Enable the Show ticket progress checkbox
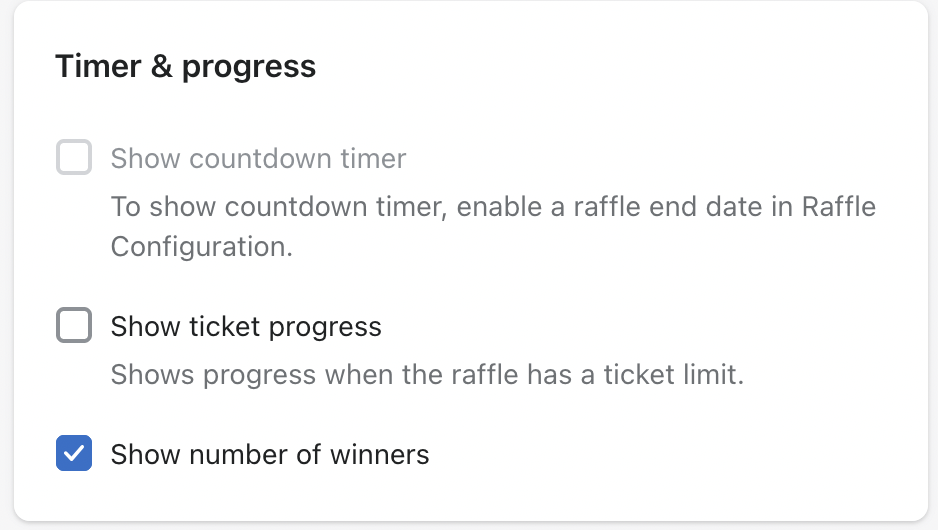Screen dimensions: 938x530 74,325
